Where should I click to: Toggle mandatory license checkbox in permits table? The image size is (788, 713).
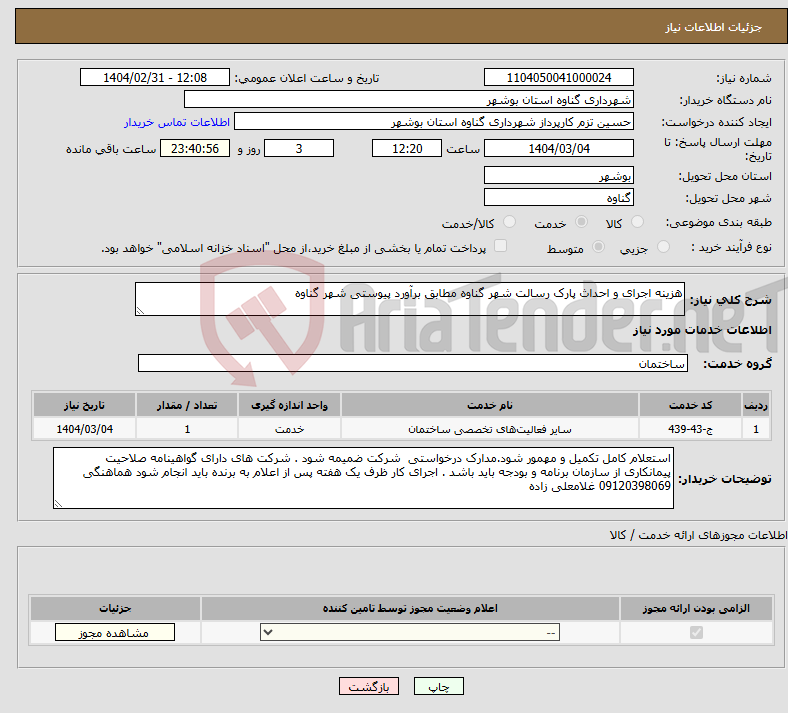[696, 632]
